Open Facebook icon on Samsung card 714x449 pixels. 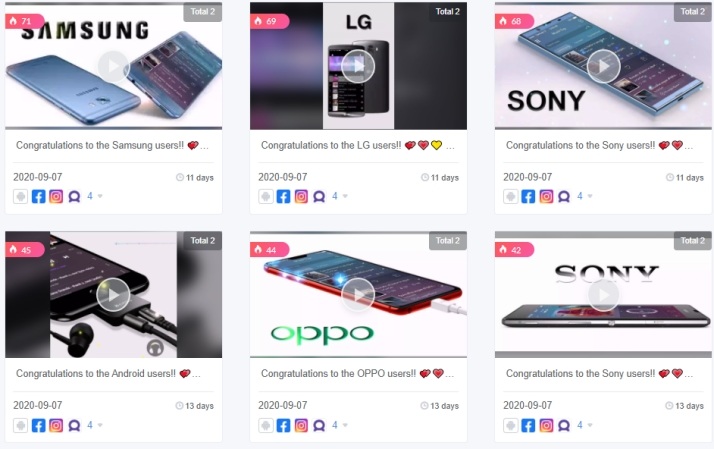tap(38, 197)
